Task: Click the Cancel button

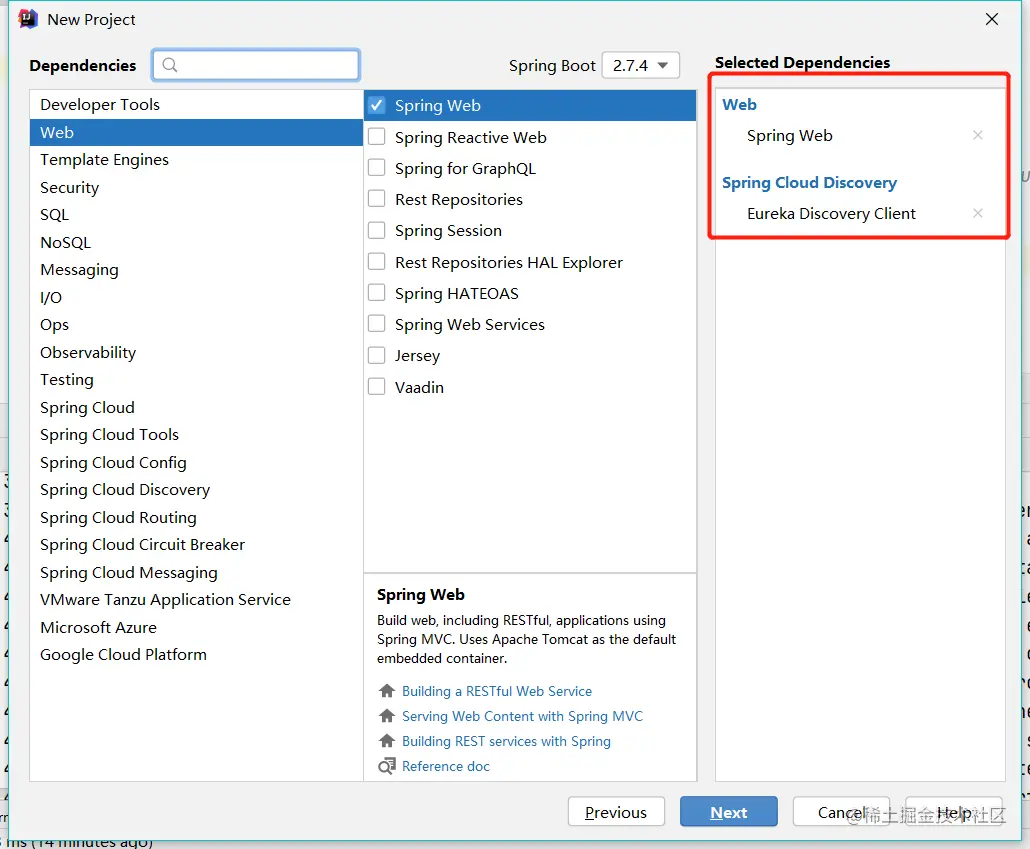Action: [841, 812]
